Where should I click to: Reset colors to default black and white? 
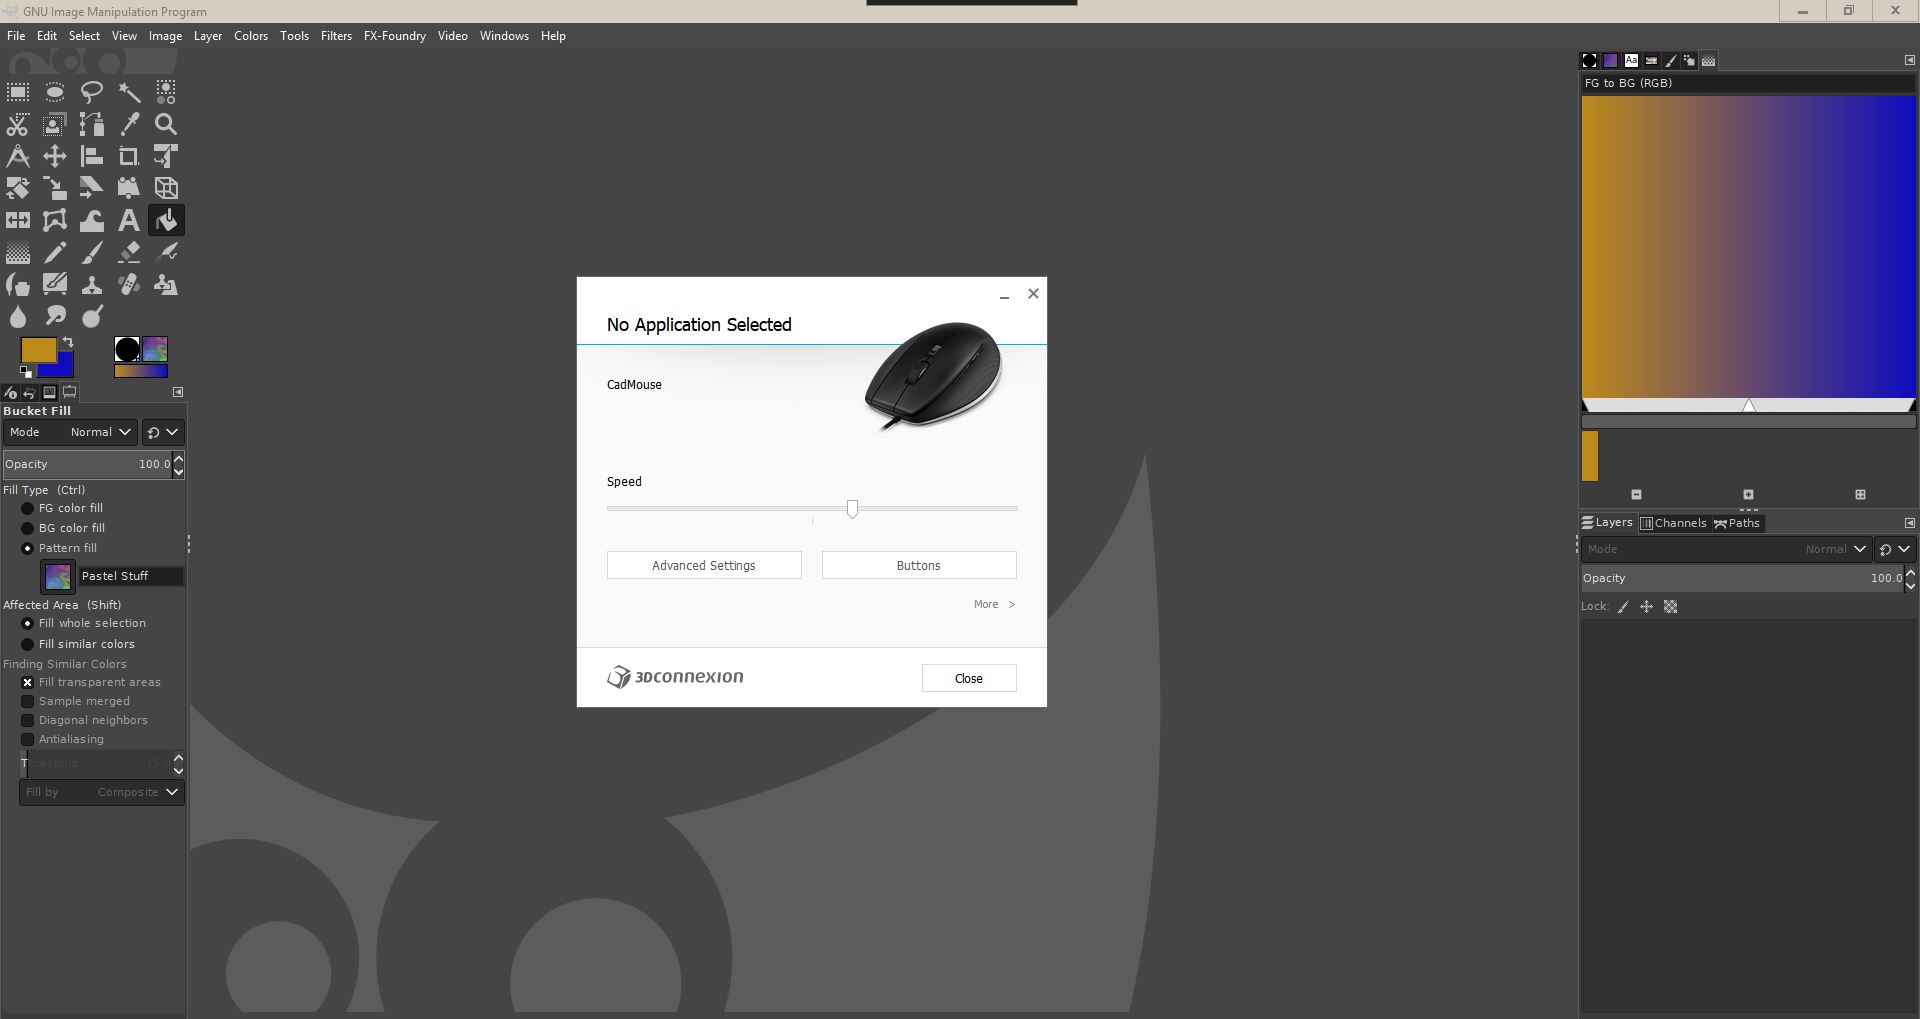(x=26, y=371)
